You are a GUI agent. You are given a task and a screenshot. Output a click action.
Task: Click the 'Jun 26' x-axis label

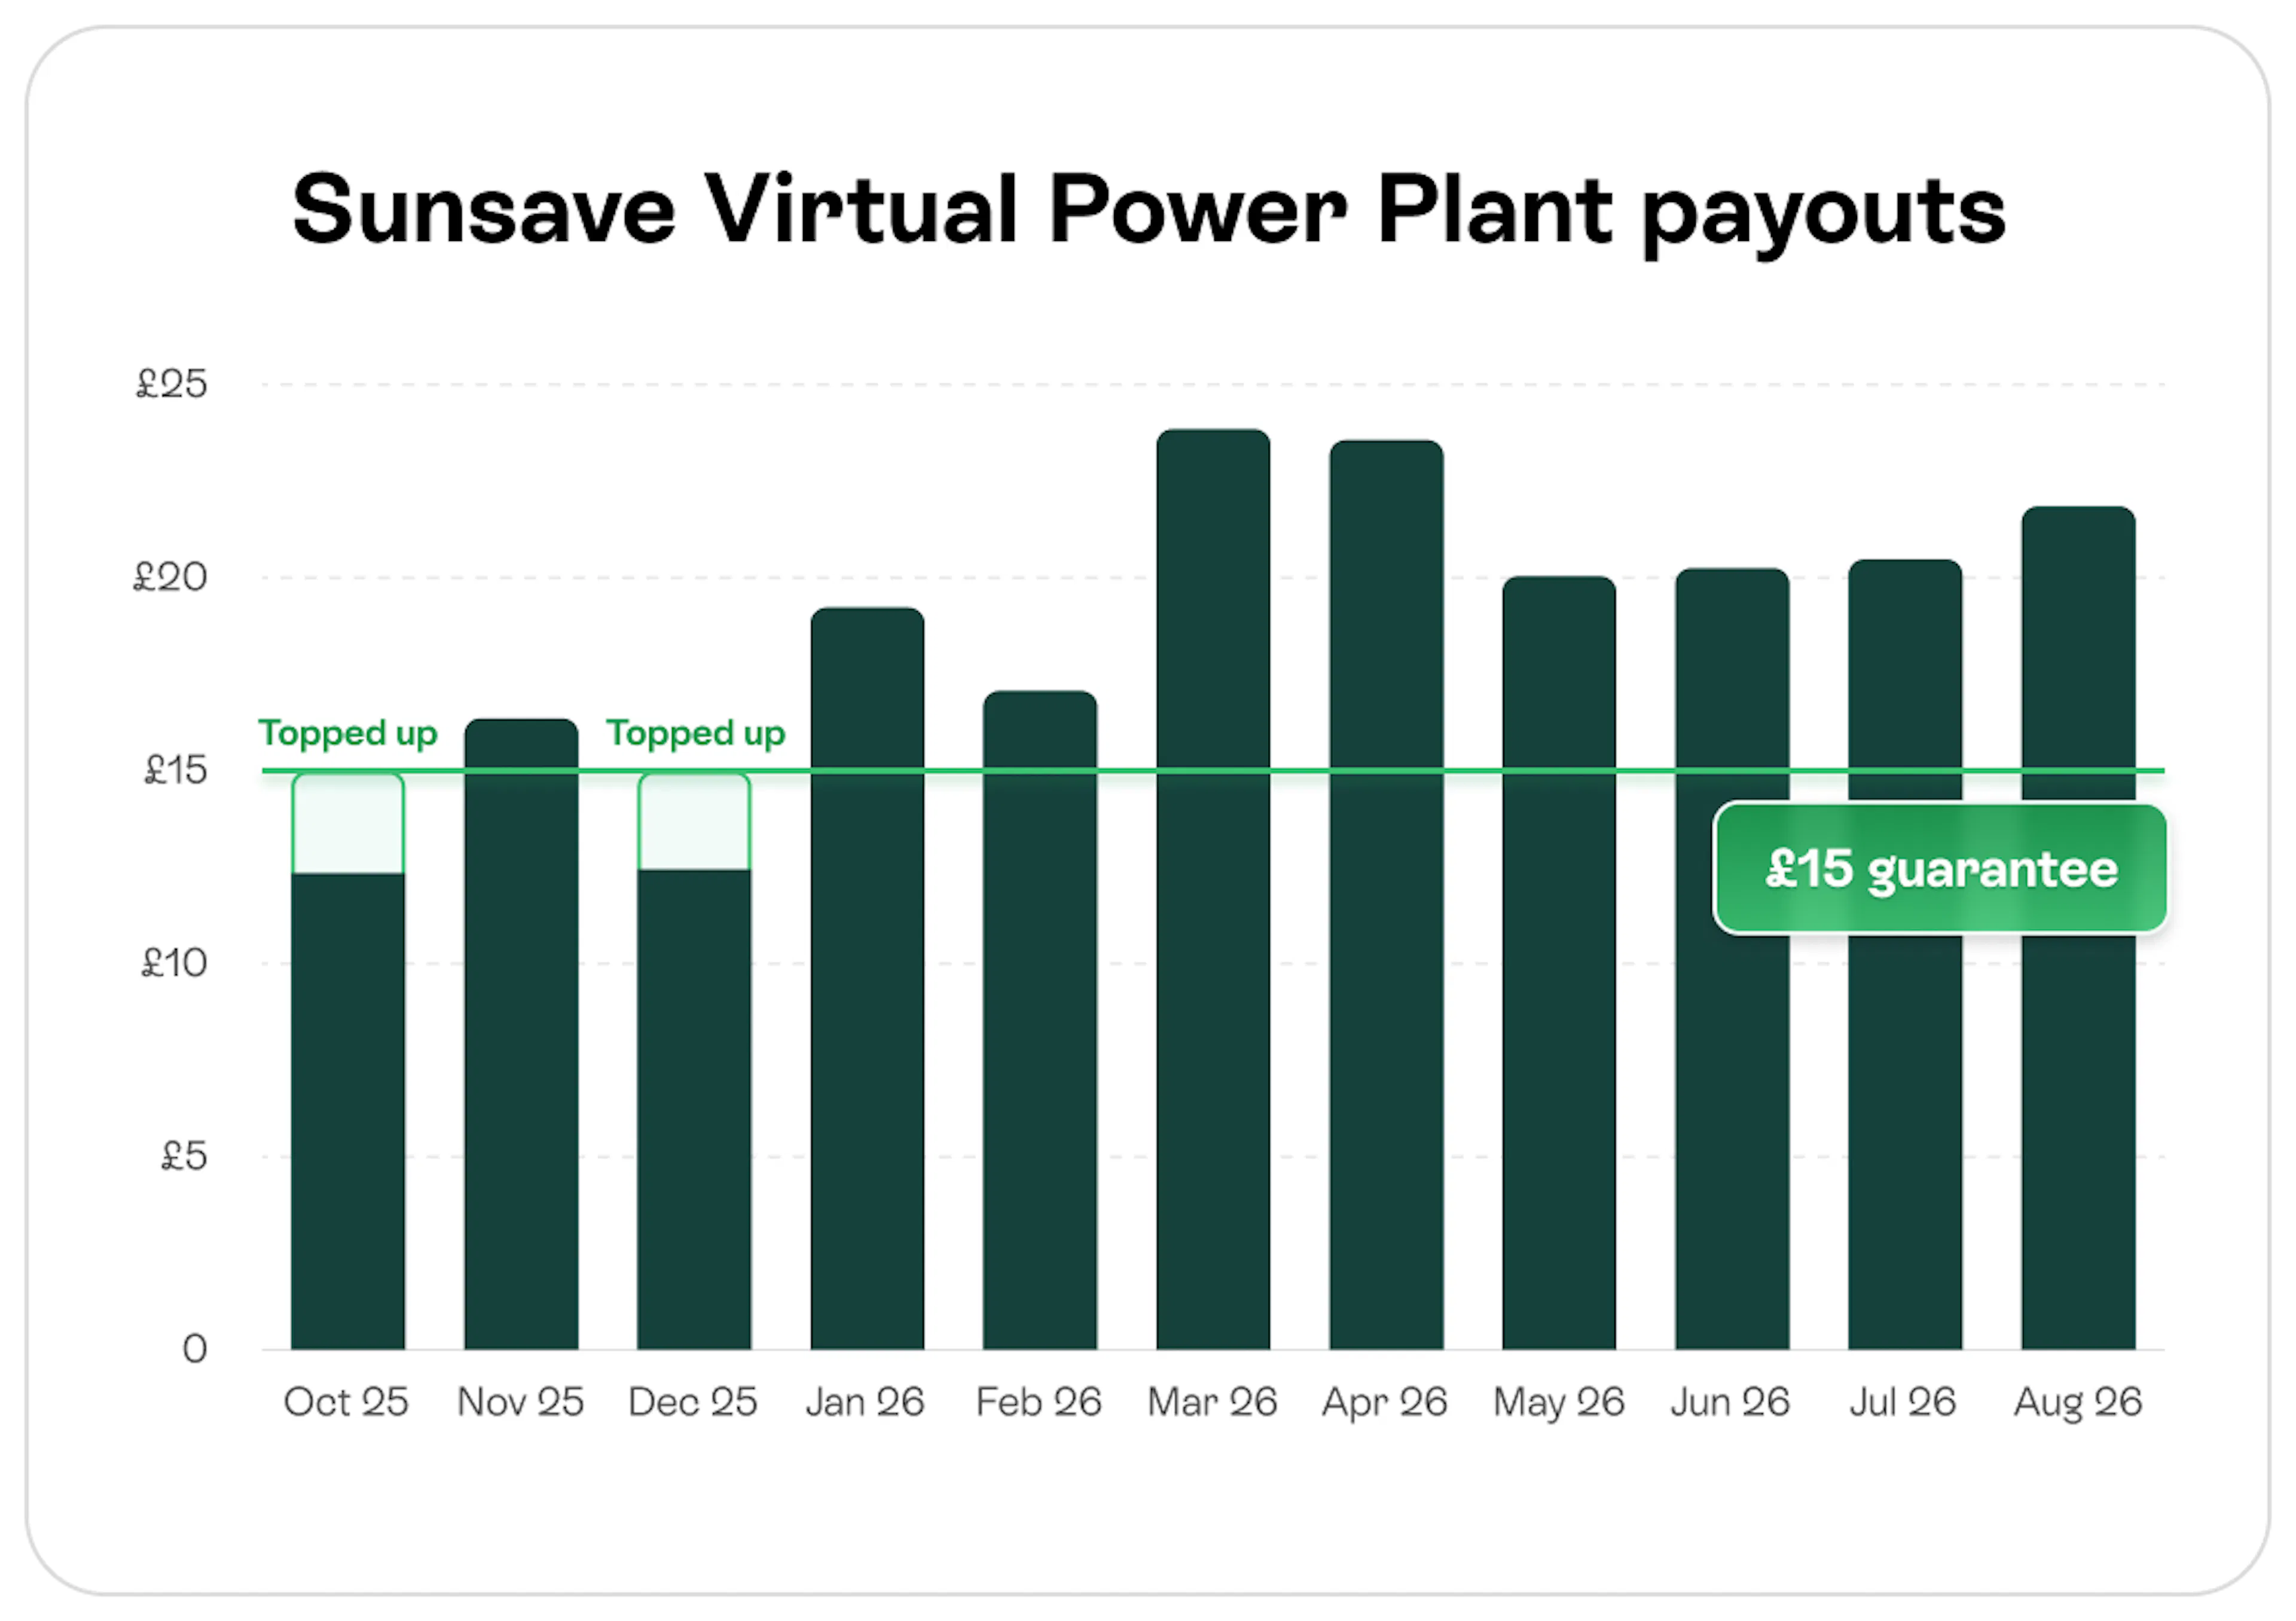pyautogui.click(x=1730, y=1402)
